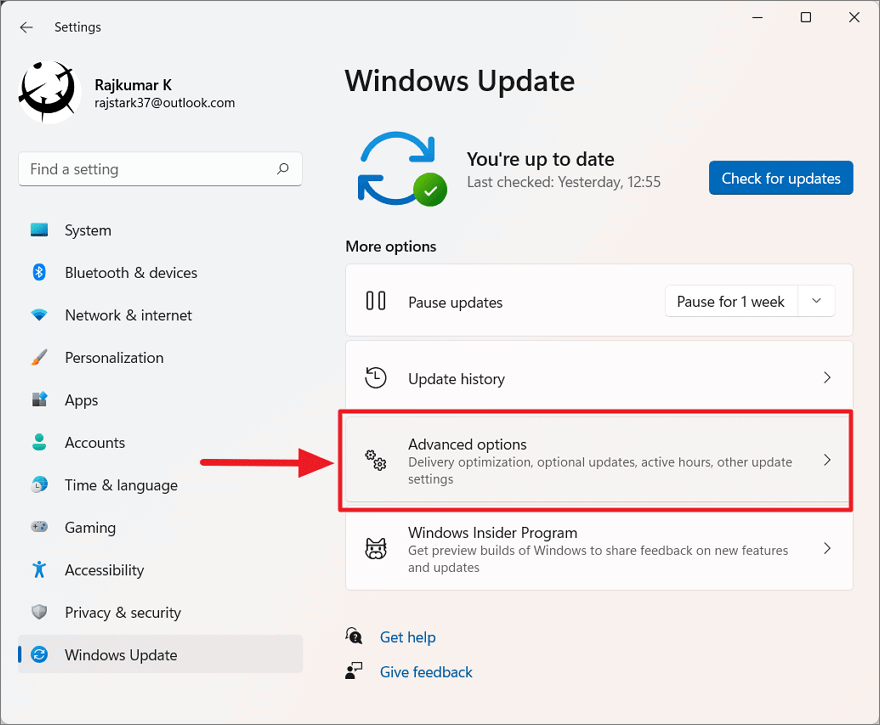The width and height of the screenshot is (880, 725).
Task: Click the update sync status icon
Action: [402, 169]
